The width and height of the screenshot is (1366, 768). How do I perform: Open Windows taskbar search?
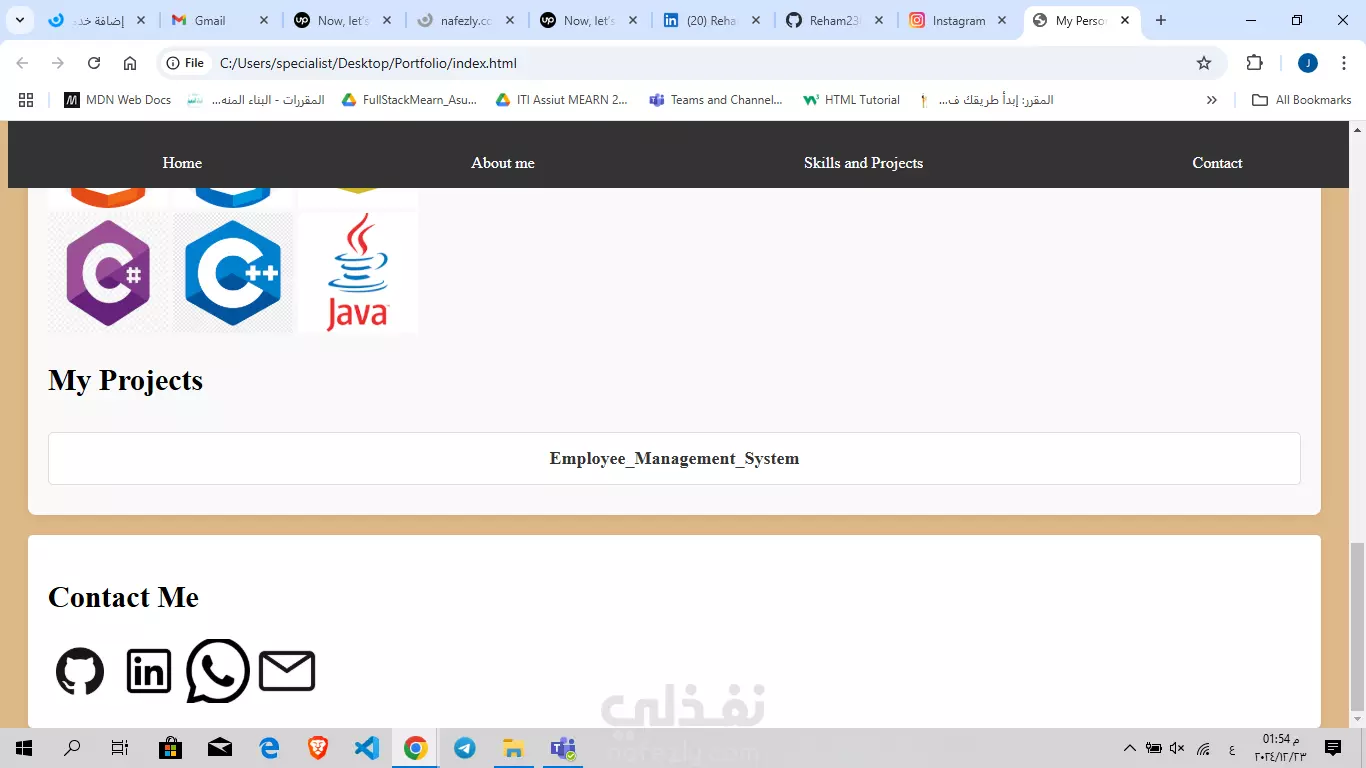coord(72,748)
